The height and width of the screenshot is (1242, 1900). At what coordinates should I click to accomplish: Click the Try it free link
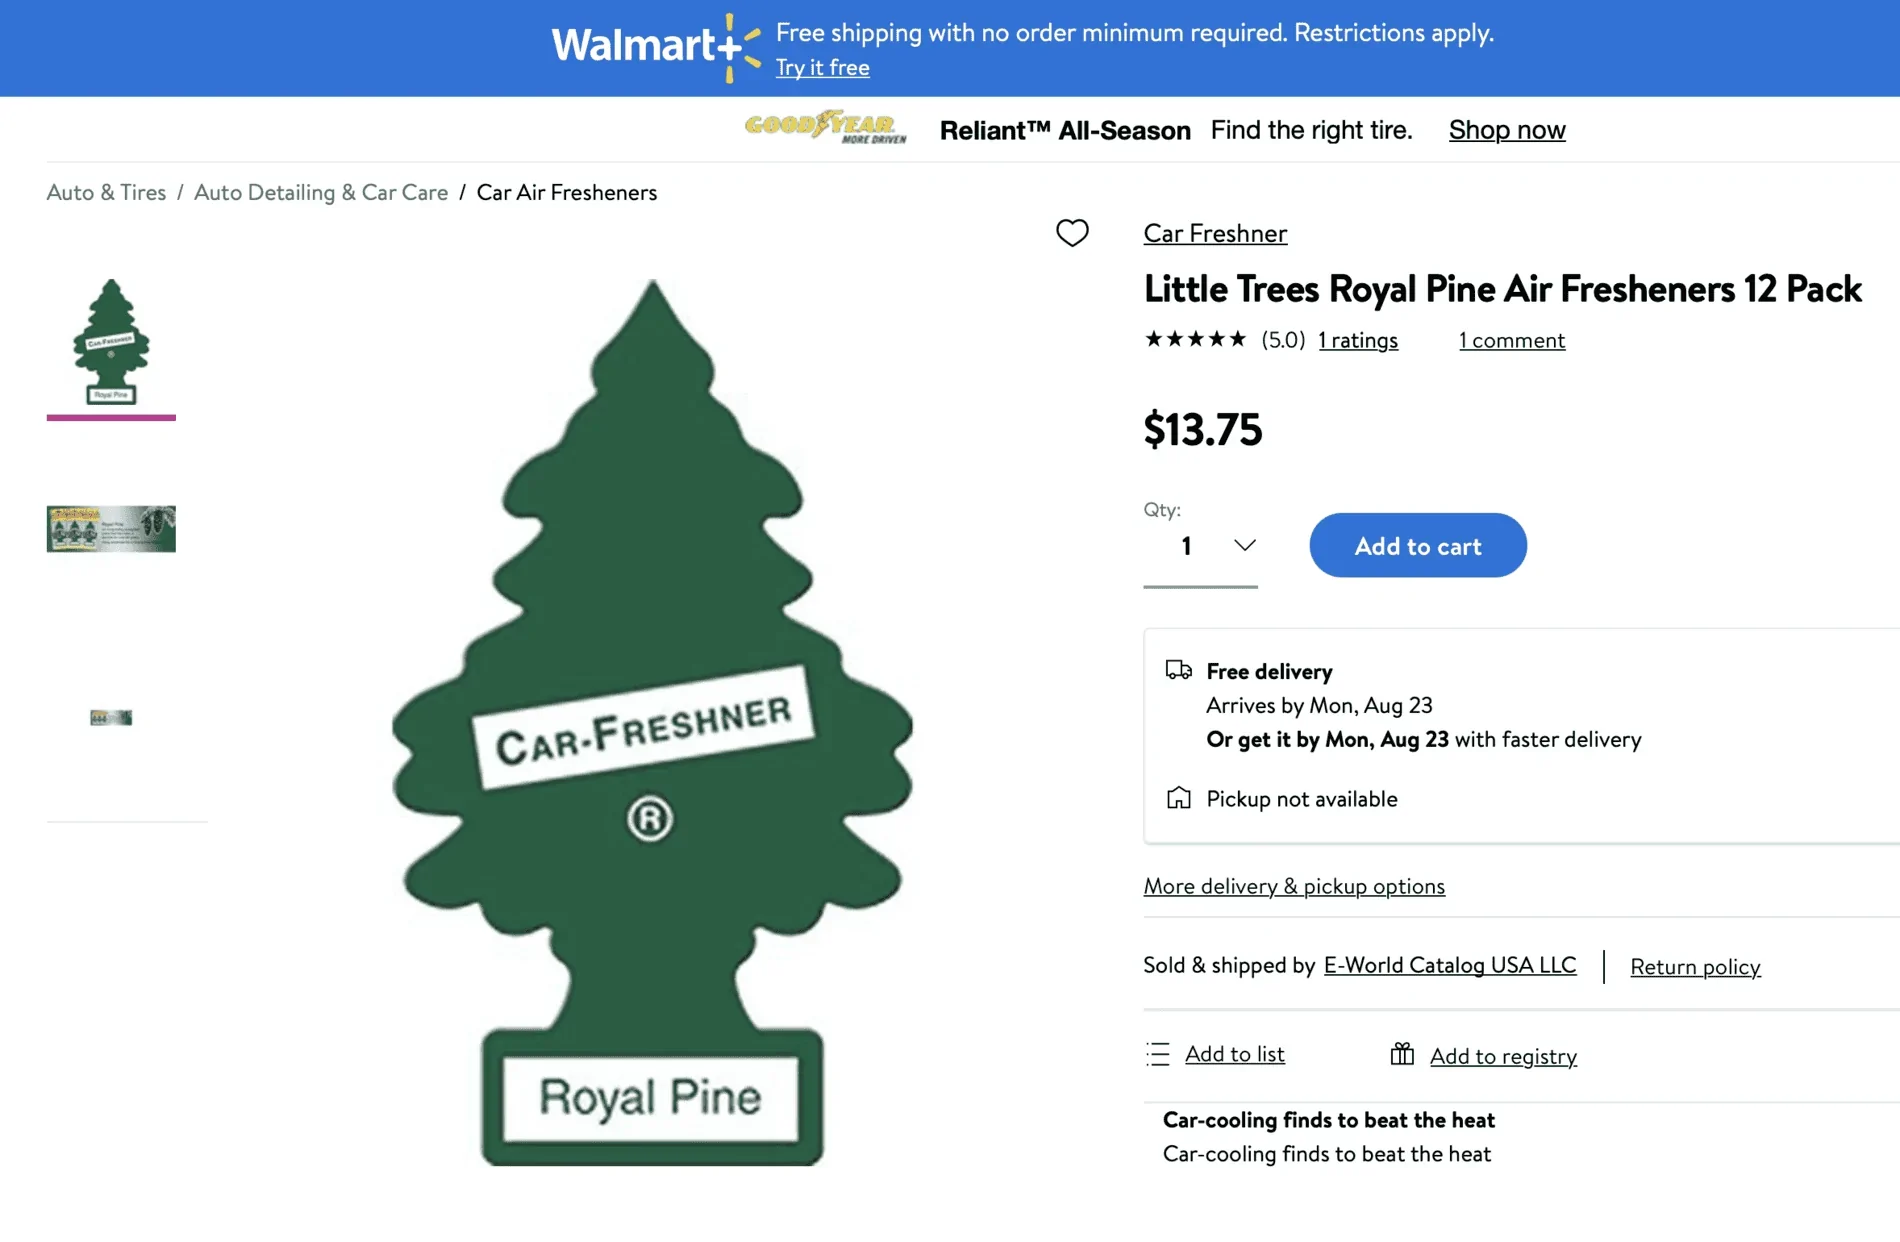pyautogui.click(x=822, y=67)
